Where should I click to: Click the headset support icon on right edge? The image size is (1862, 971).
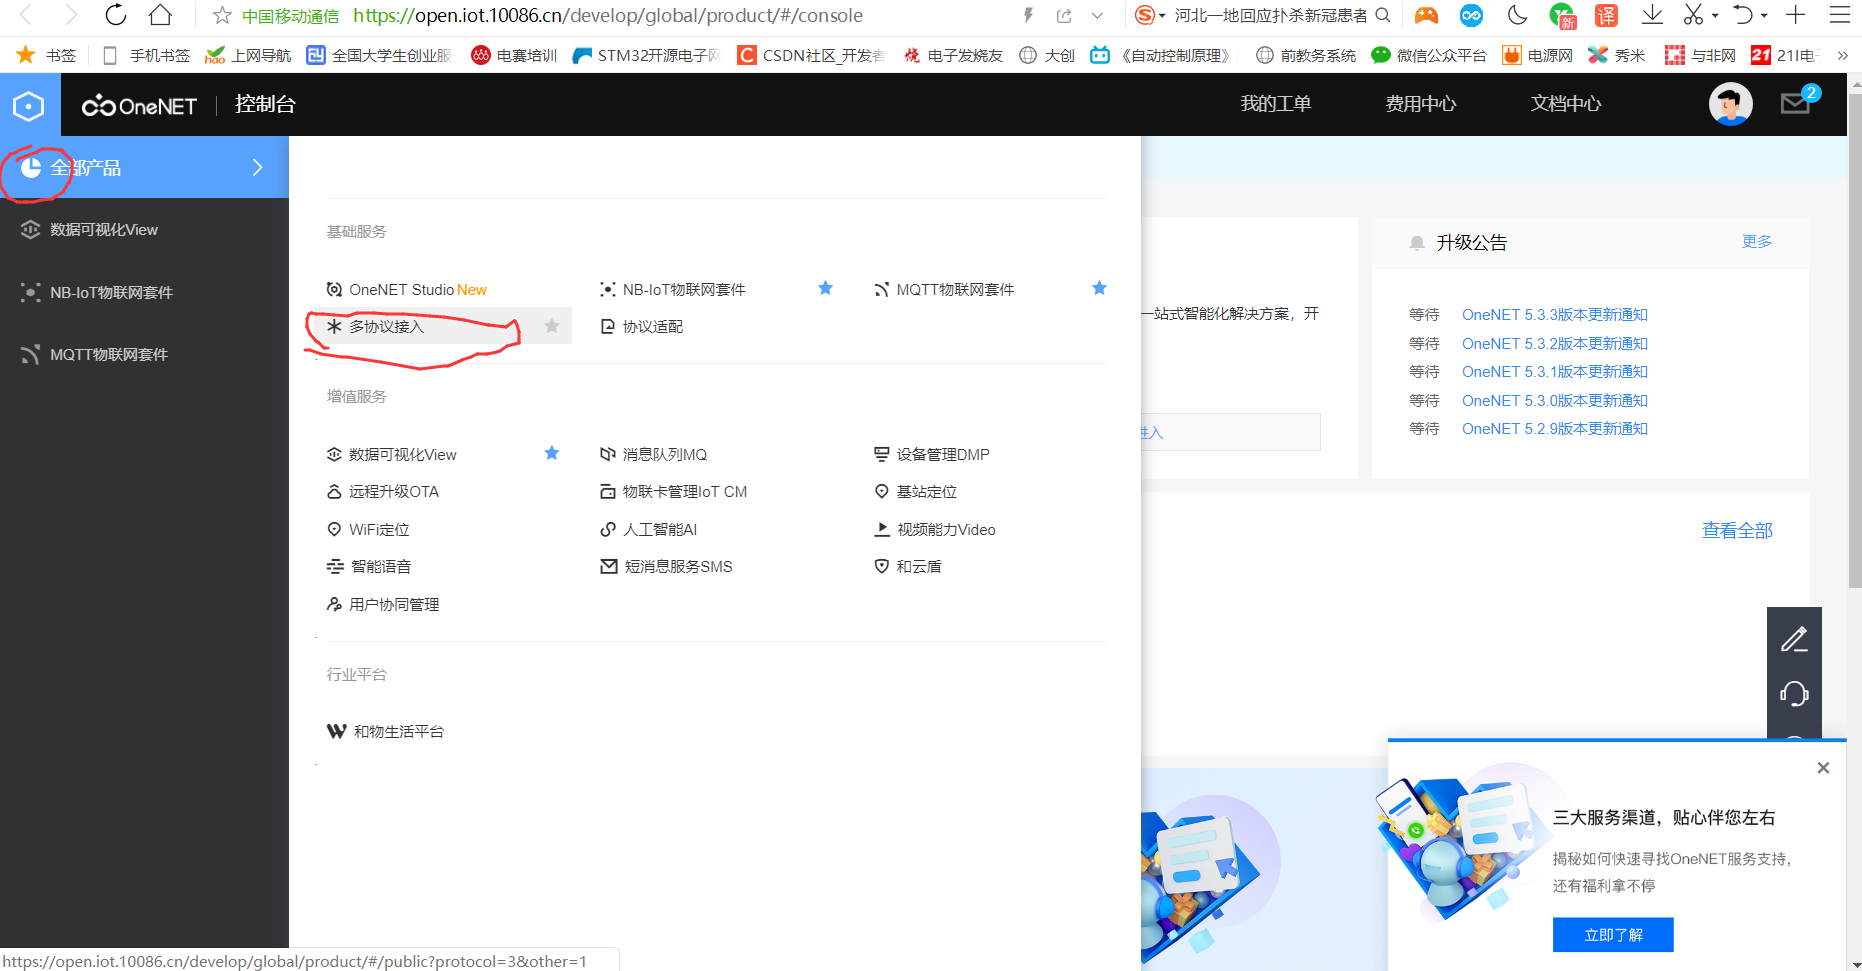coord(1794,693)
